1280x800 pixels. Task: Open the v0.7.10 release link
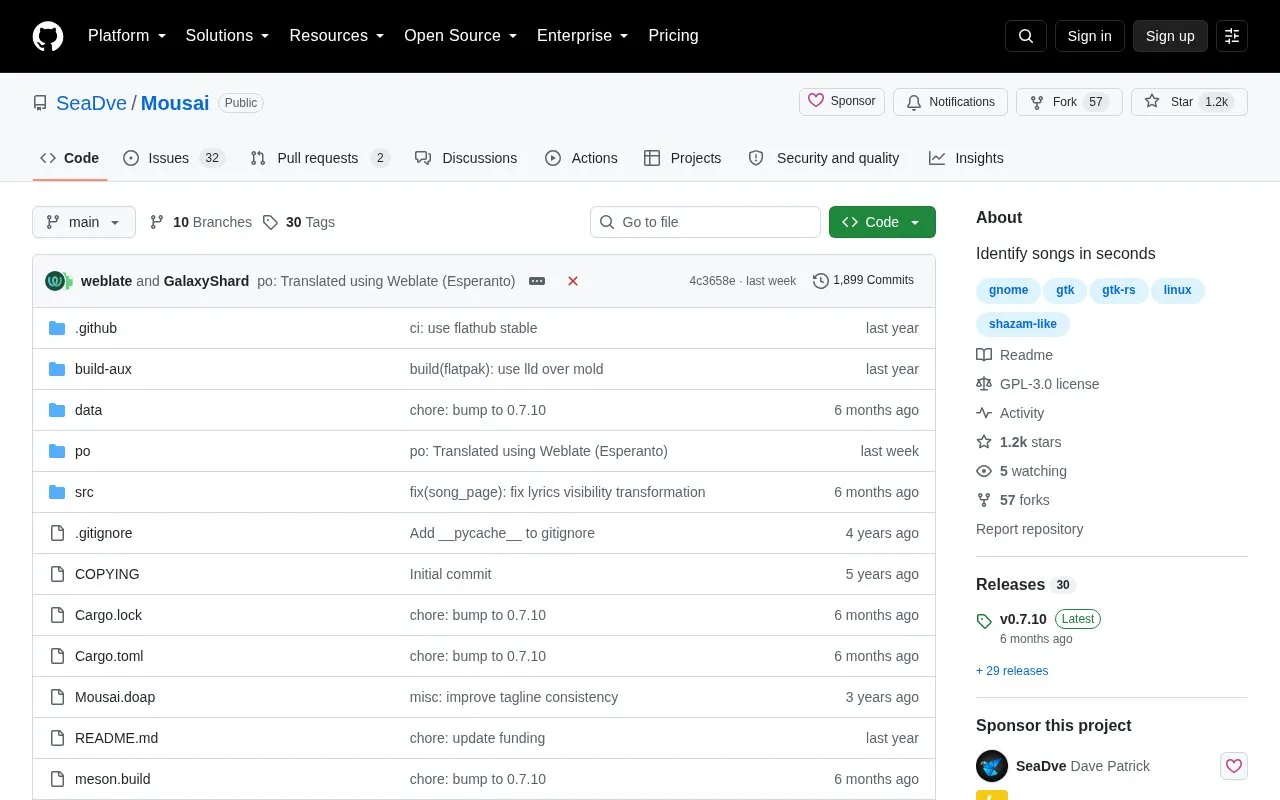coord(1023,619)
